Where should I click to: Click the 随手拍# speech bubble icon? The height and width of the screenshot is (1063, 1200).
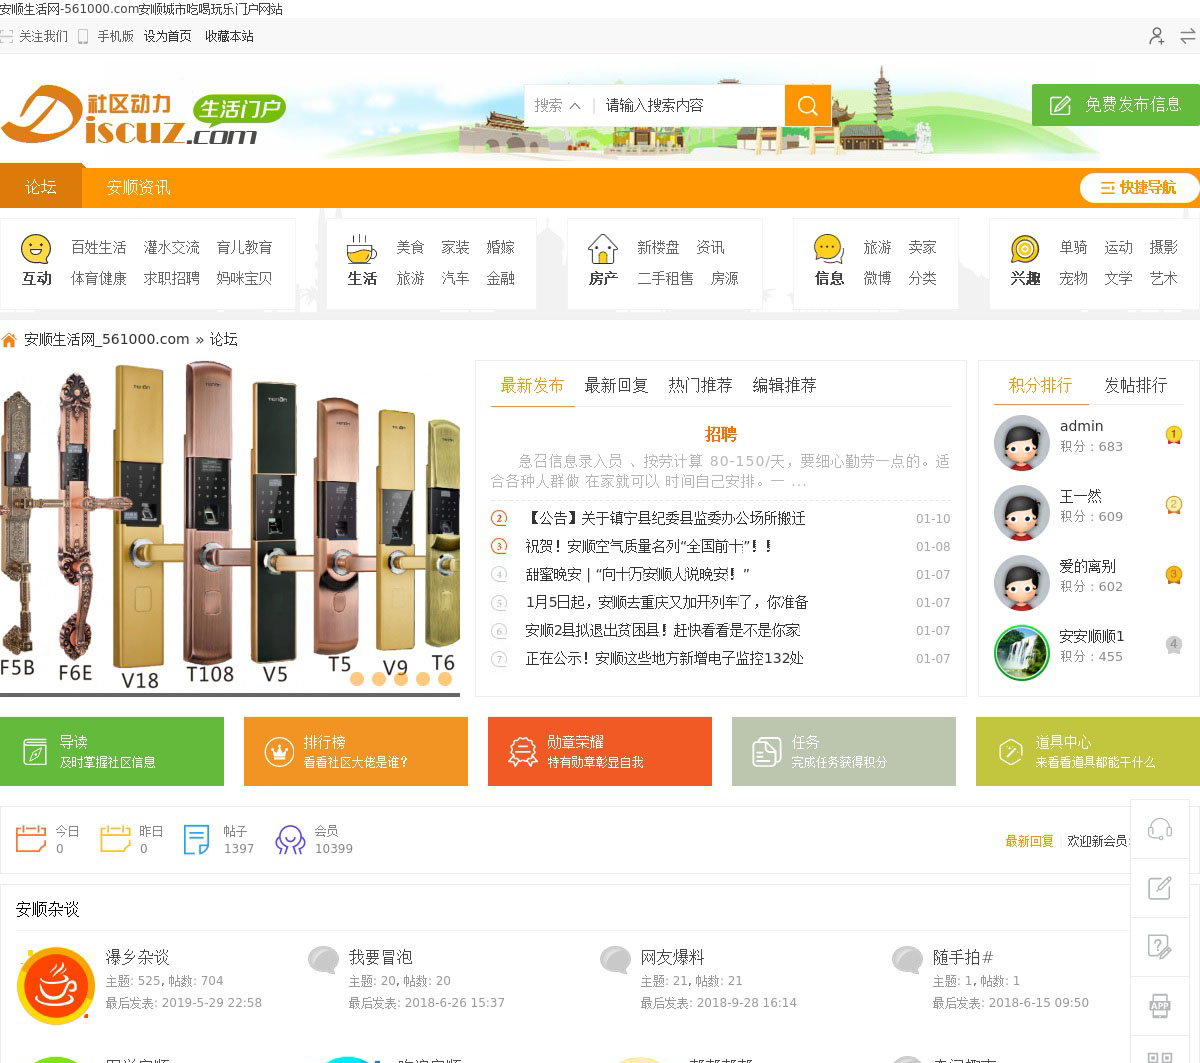pos(907,961)
